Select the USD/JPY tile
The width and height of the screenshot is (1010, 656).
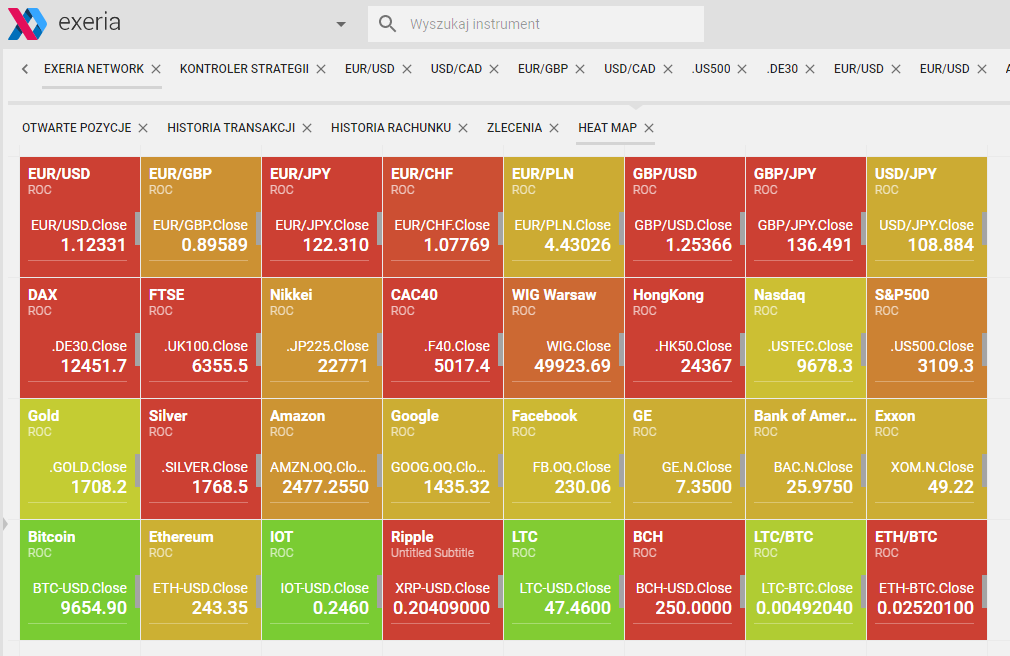927,217
